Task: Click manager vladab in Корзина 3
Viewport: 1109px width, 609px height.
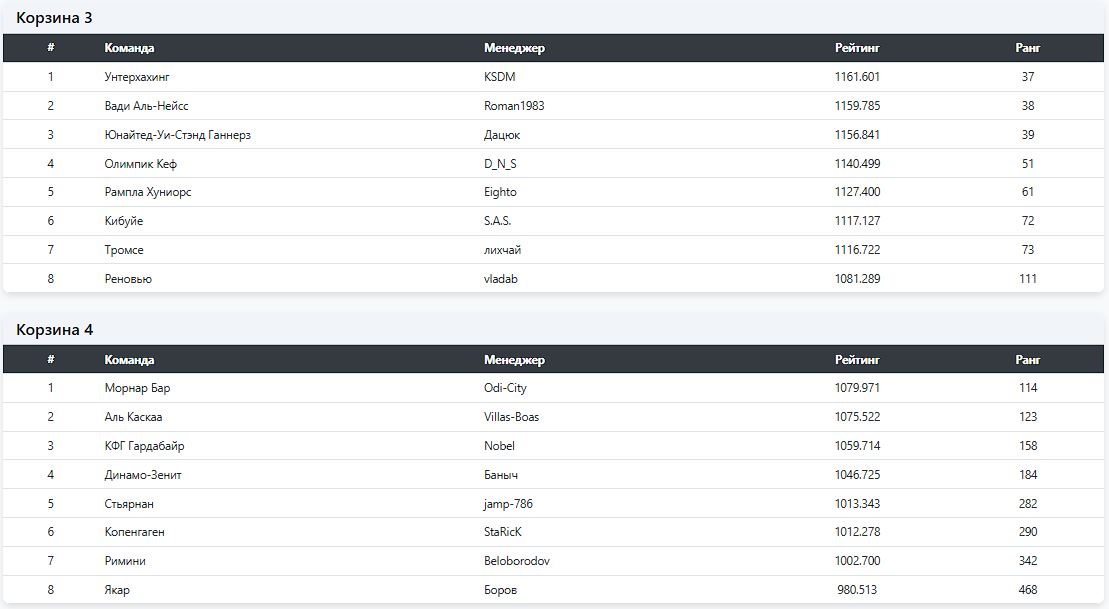Action: pos(501,279)
